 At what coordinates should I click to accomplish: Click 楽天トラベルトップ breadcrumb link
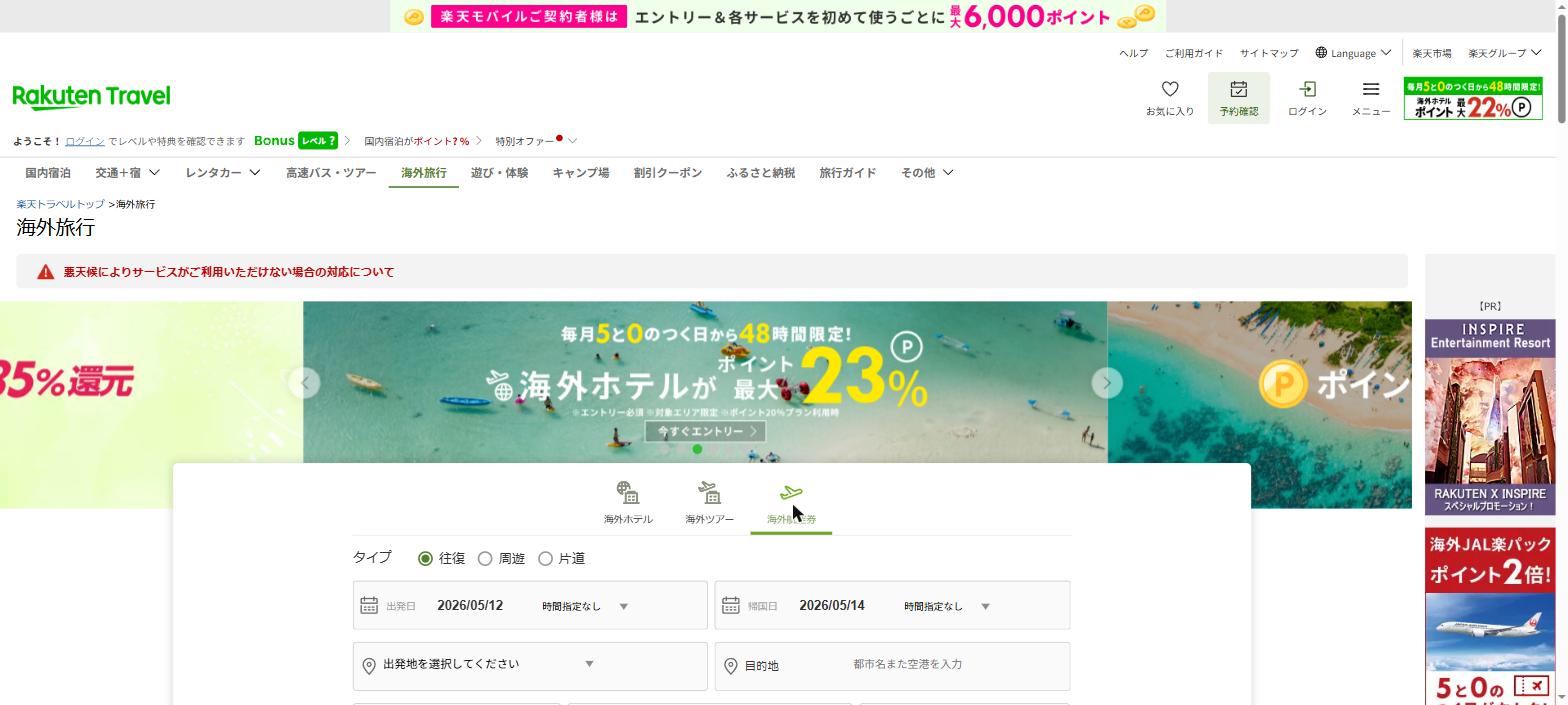click(60, 204)
